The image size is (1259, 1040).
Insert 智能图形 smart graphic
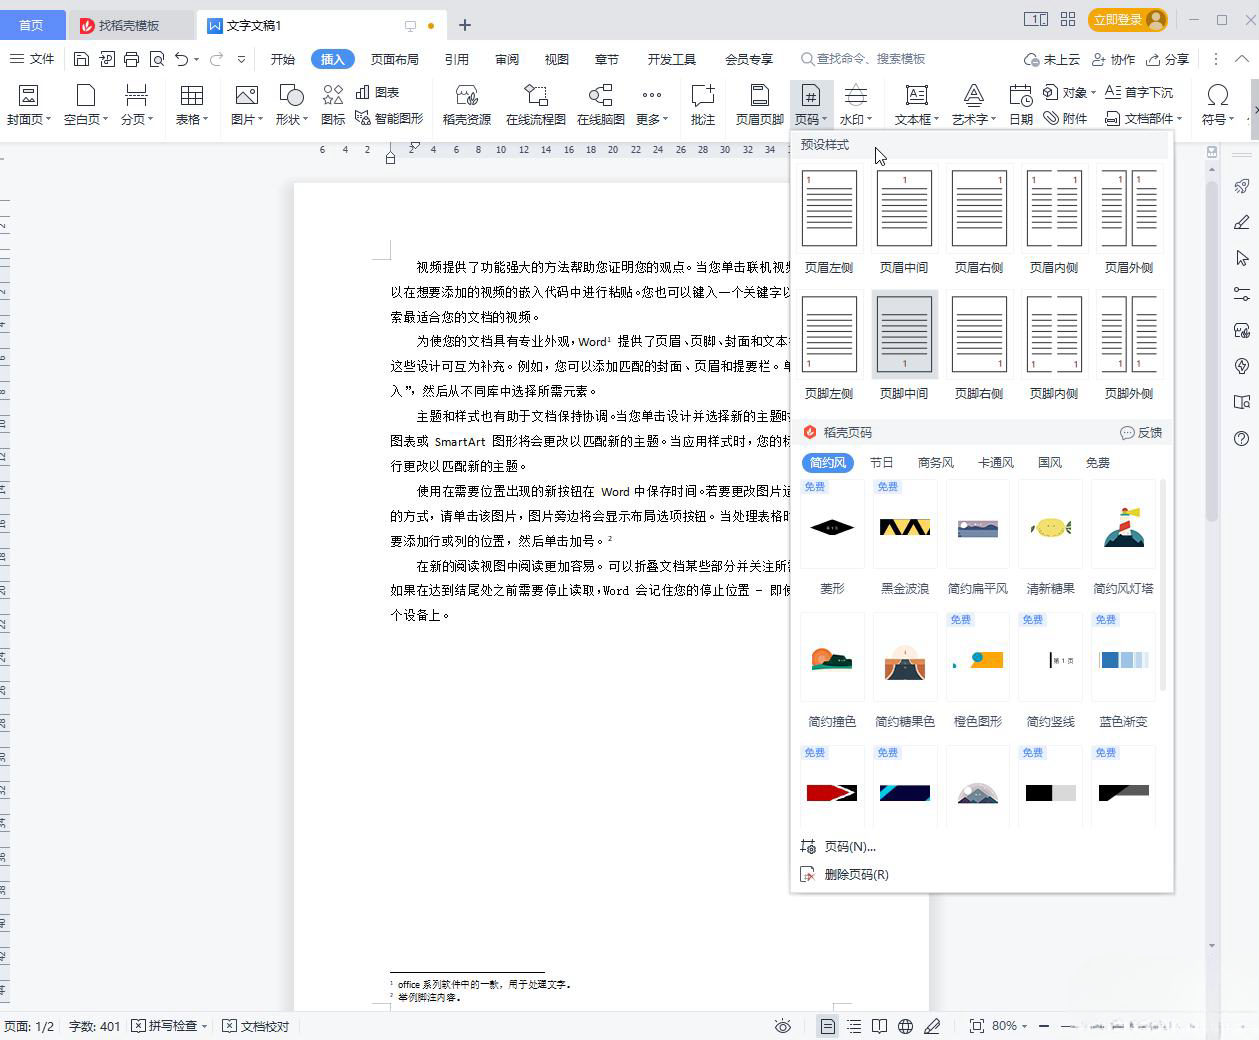click(x=389, y=118)
